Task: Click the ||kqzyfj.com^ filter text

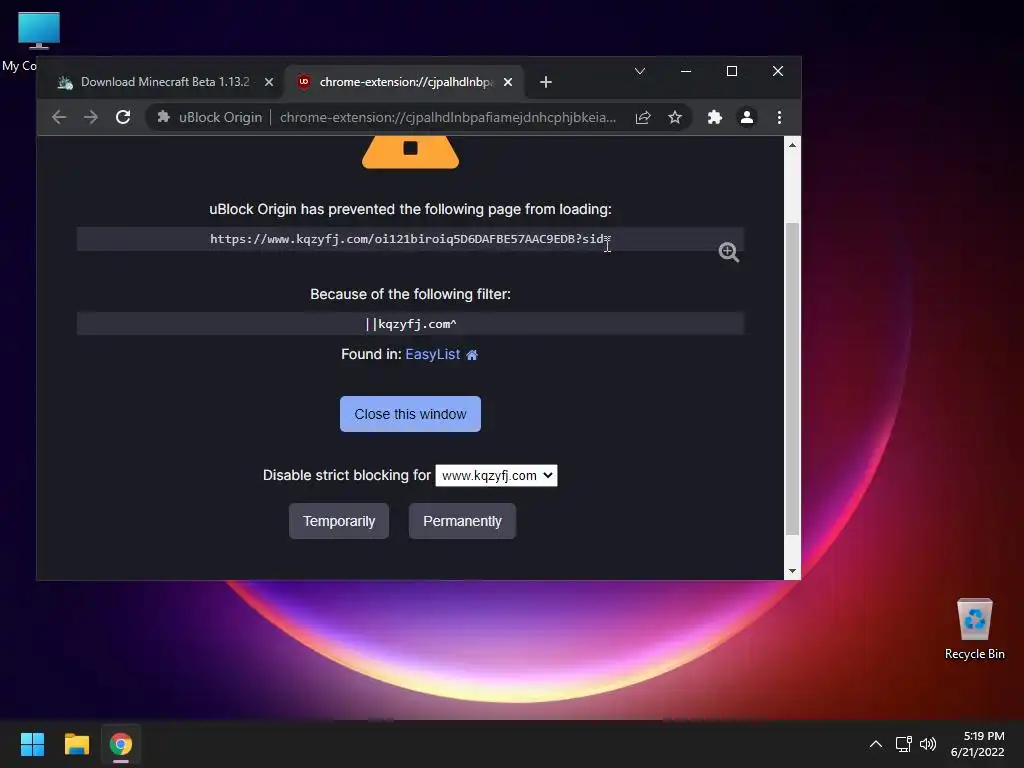Action: coord(410,324)
